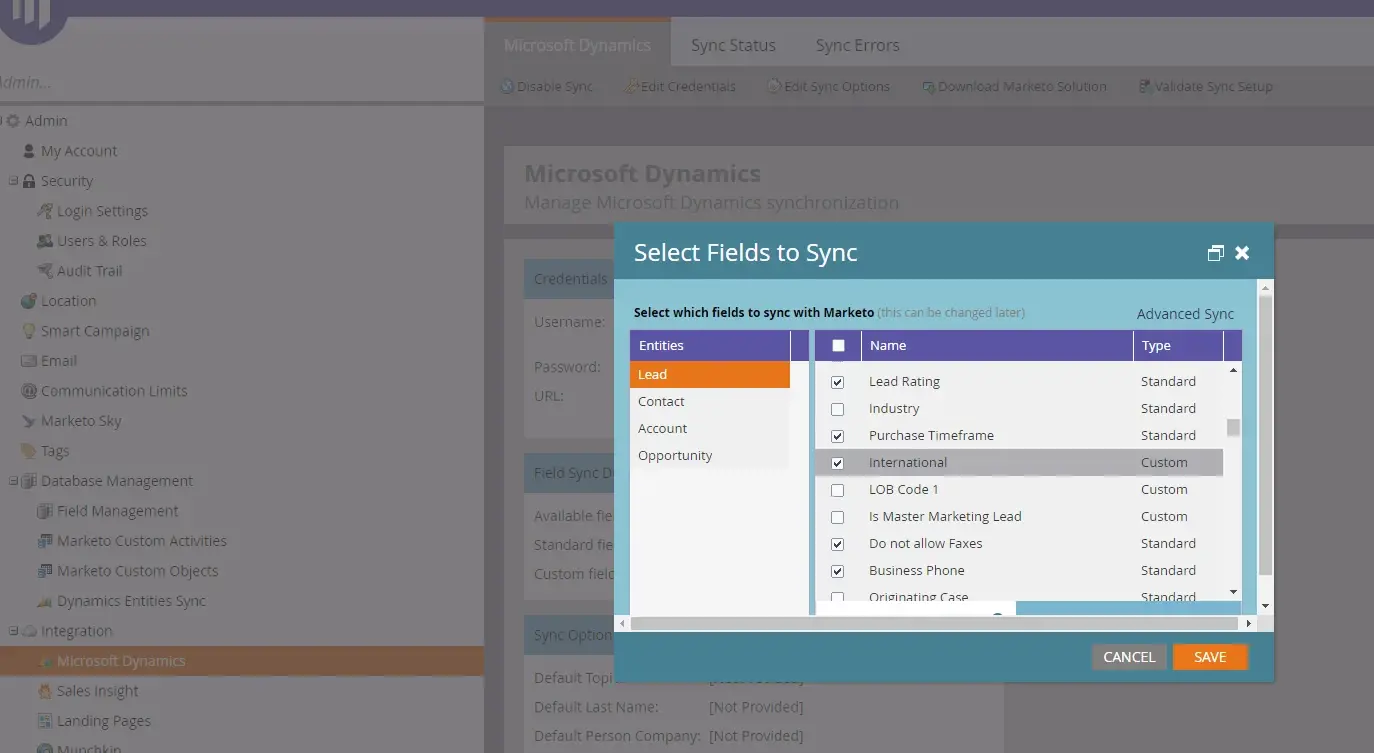This screenshot has width=1374, height=753.
Task: Click the Download Marketo Solution icon
Action: 928,87
